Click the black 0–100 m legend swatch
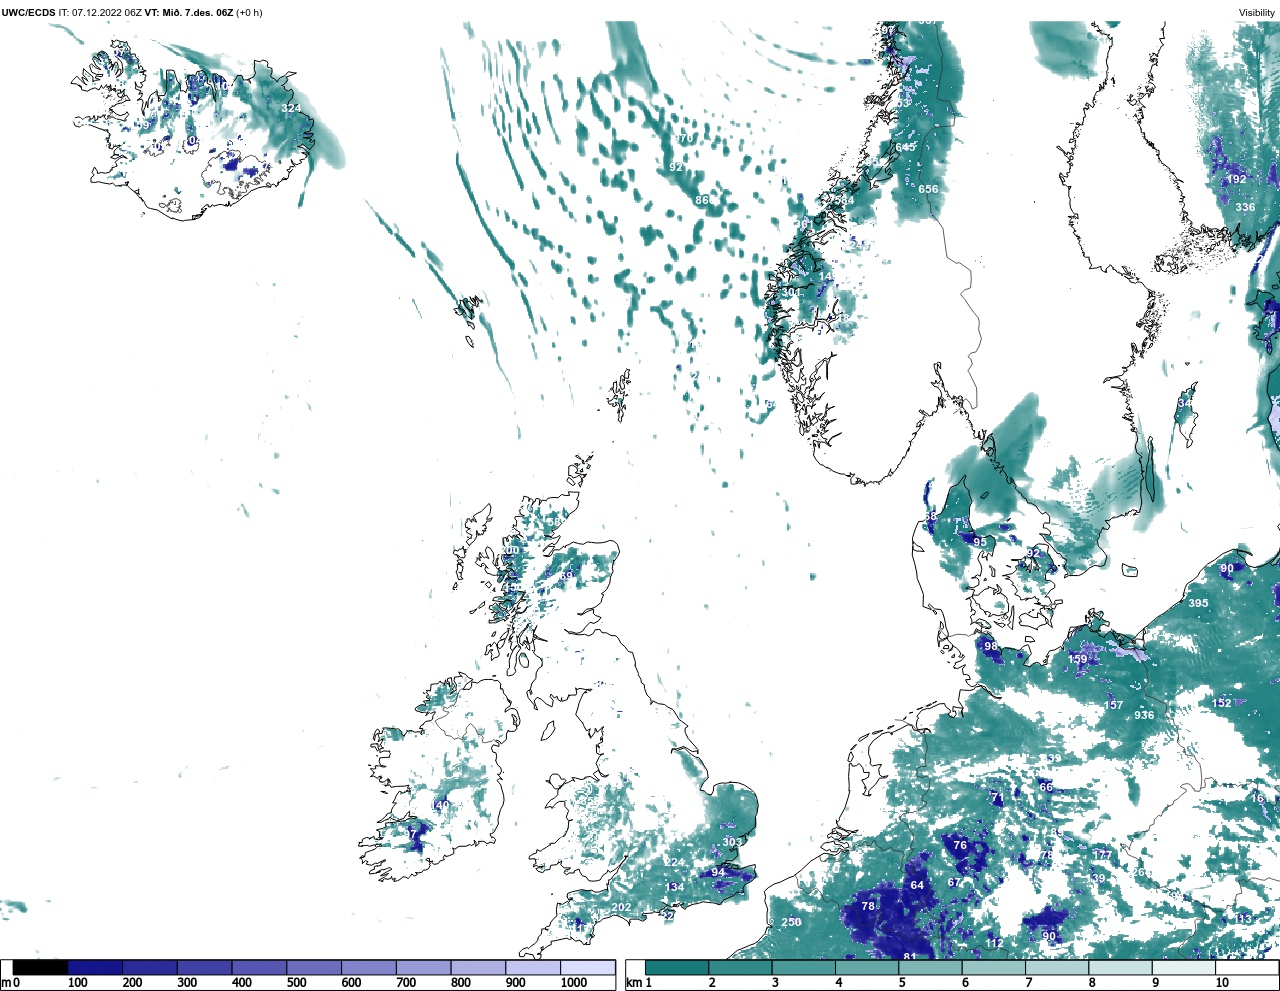 click(40, 968)
